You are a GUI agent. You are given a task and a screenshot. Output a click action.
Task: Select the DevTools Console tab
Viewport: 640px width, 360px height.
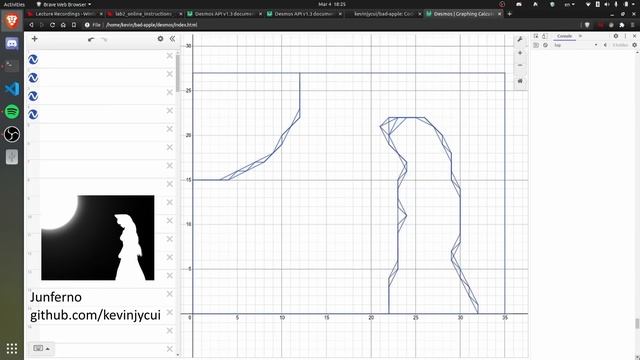click(x=564, y=36)
